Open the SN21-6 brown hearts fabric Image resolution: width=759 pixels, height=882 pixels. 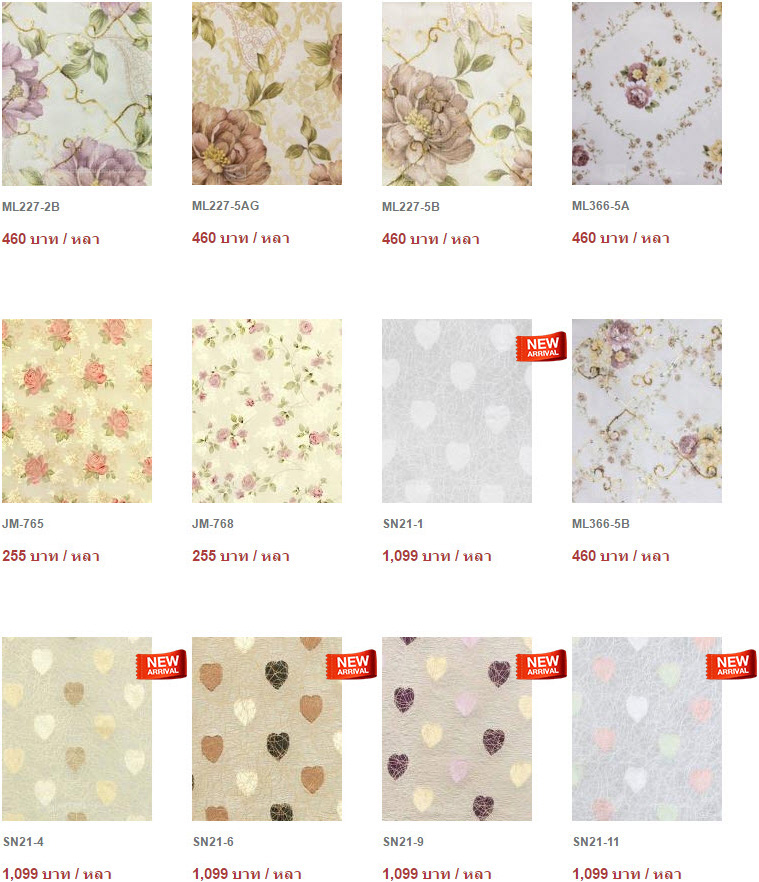[267, 728]
